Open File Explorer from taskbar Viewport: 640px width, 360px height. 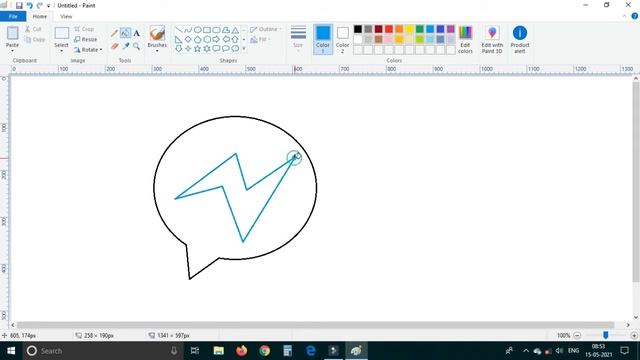point(219,351)
